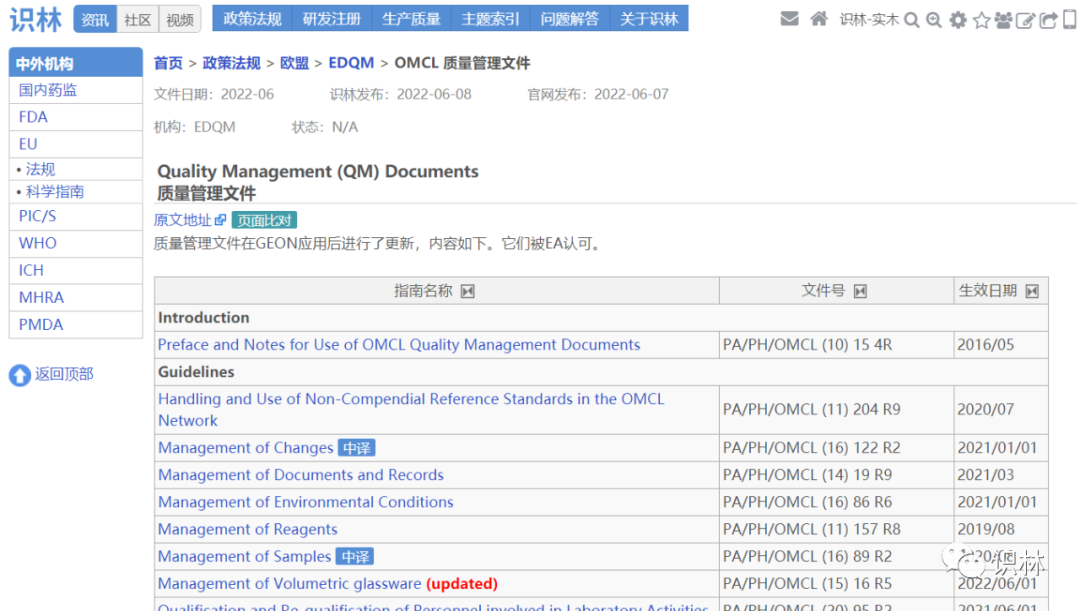Click external link icon beside 原文地址

220,220
